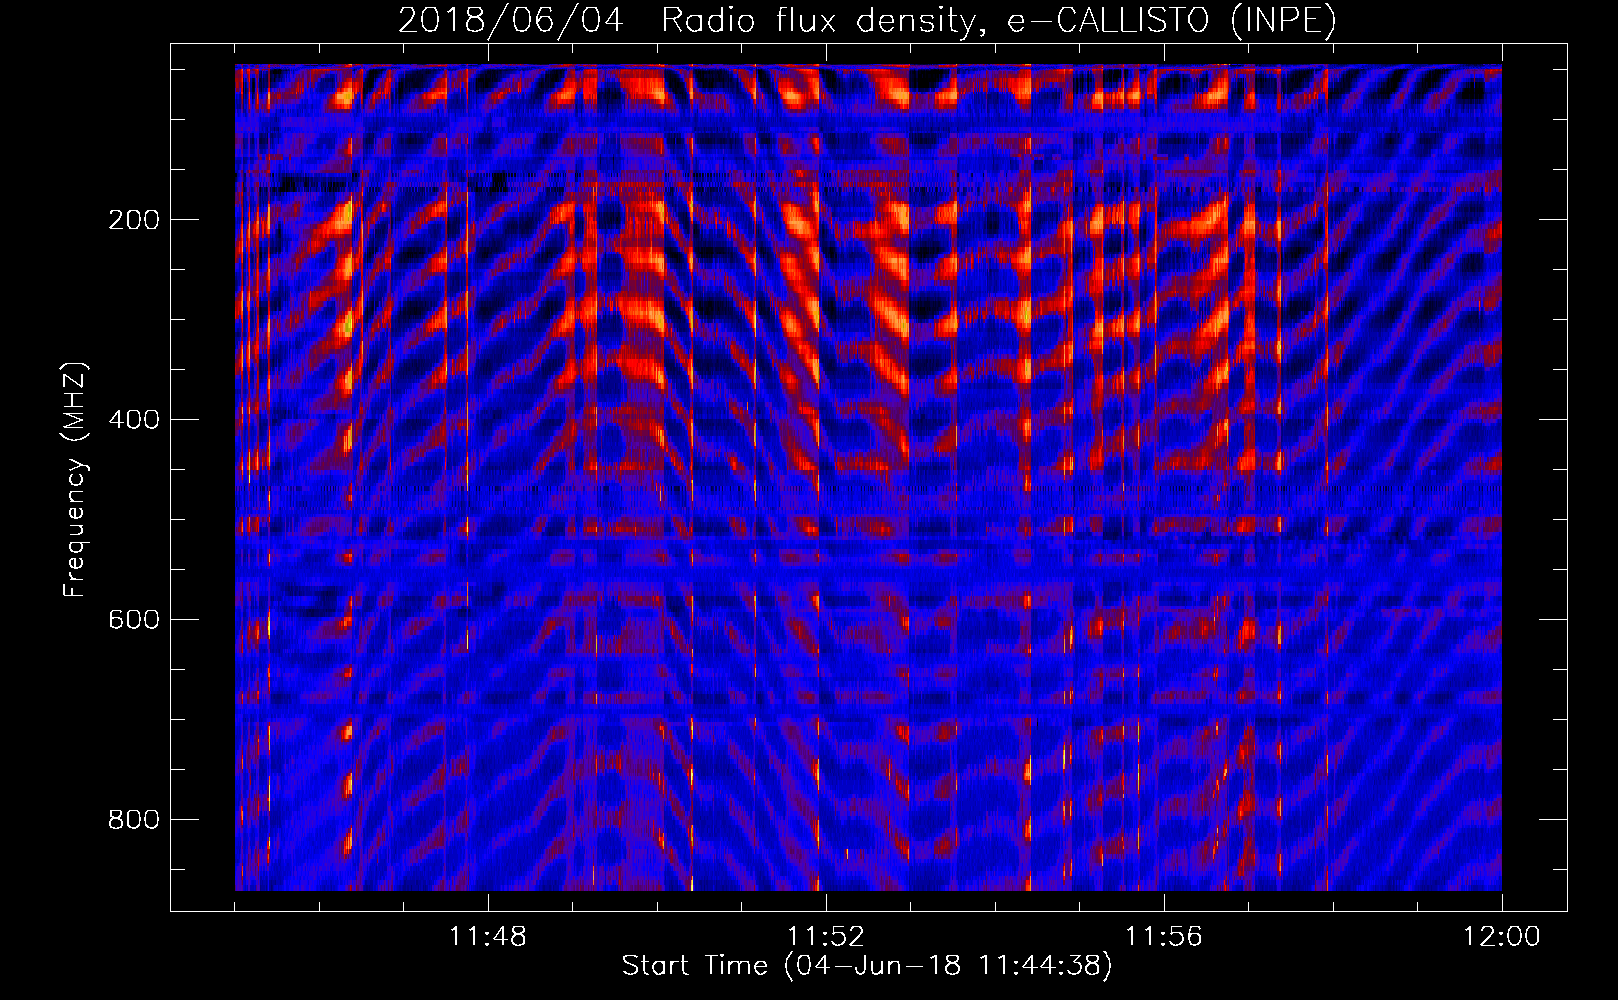1618x1000 pixels.
Task: Select the 600 frequency tick label
Action: tap(133, 620)
